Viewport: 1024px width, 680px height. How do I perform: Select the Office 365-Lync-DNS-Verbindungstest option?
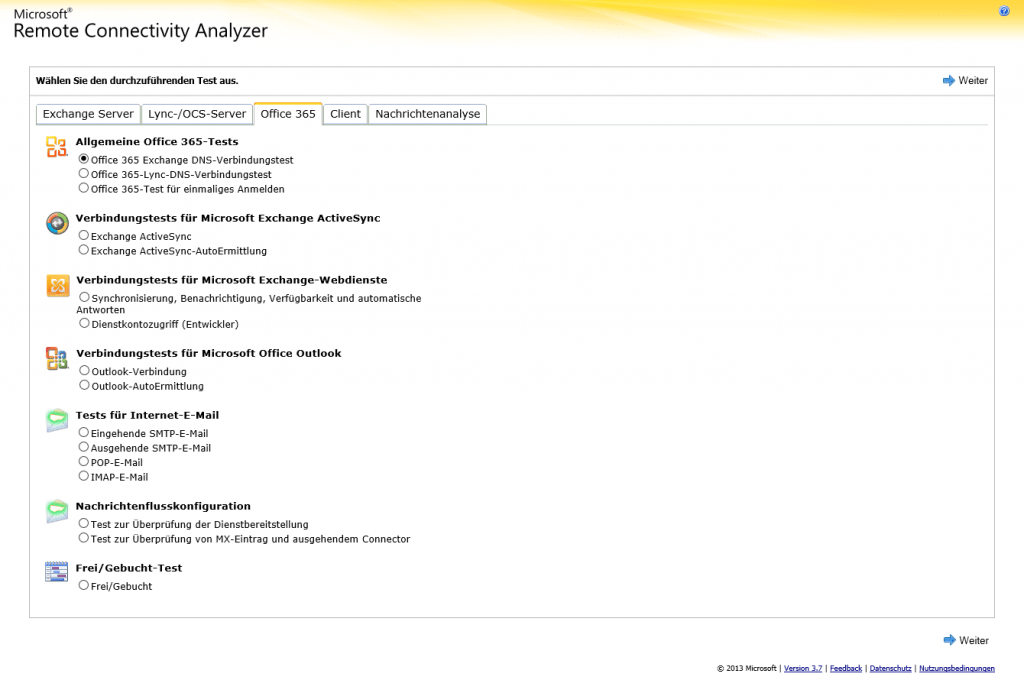point(83,173)
